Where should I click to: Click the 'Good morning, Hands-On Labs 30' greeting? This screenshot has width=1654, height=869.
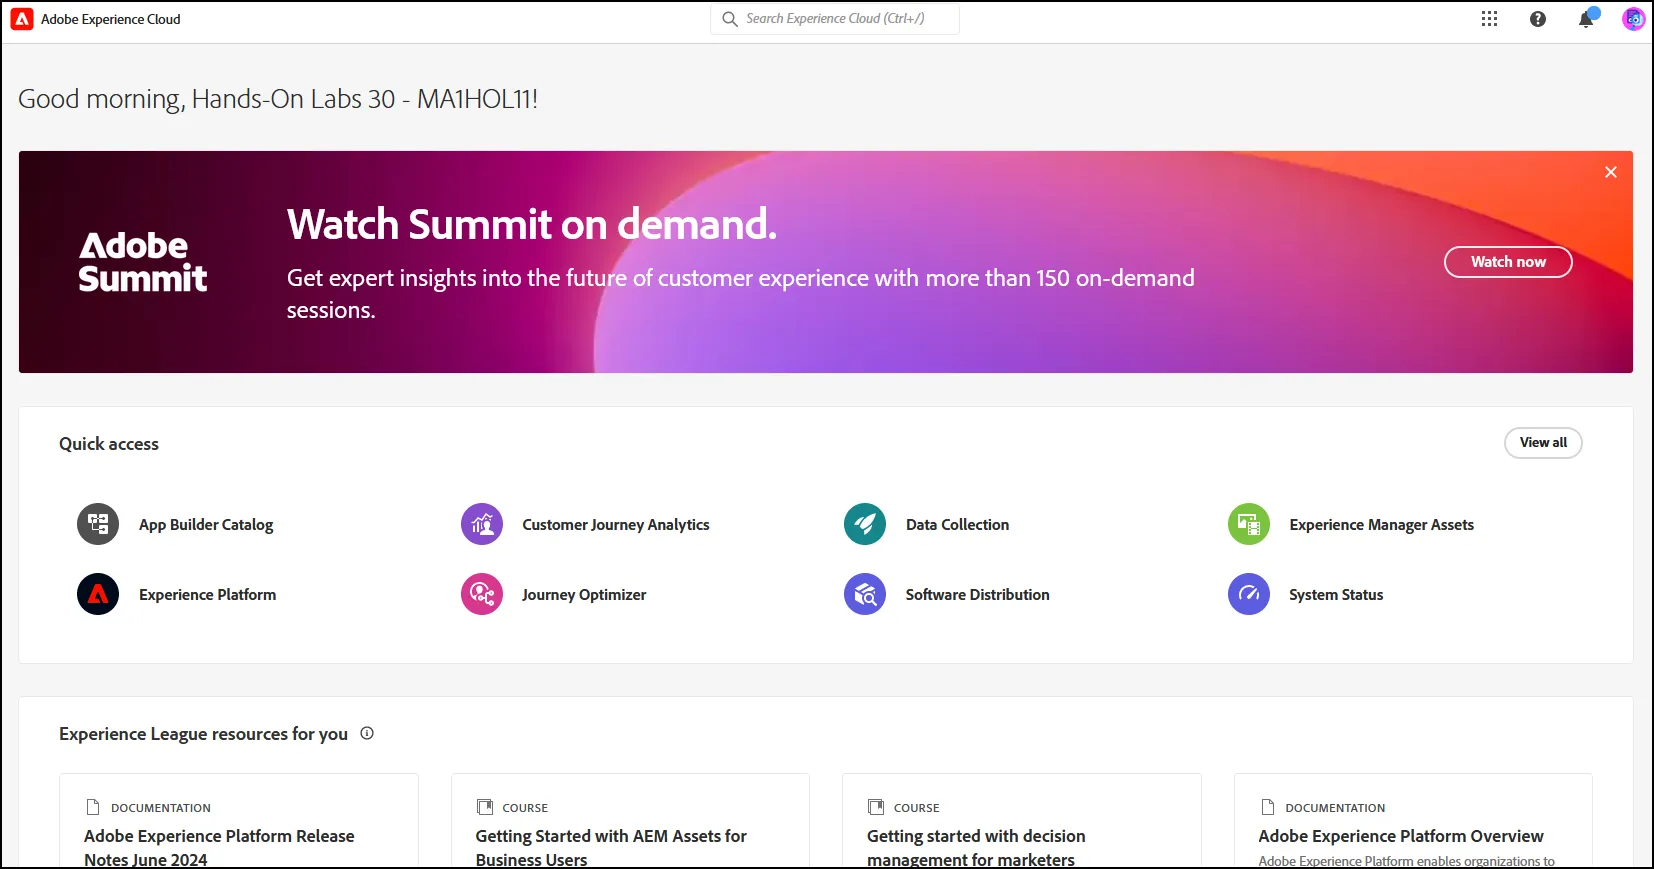[x=278, y=99]
